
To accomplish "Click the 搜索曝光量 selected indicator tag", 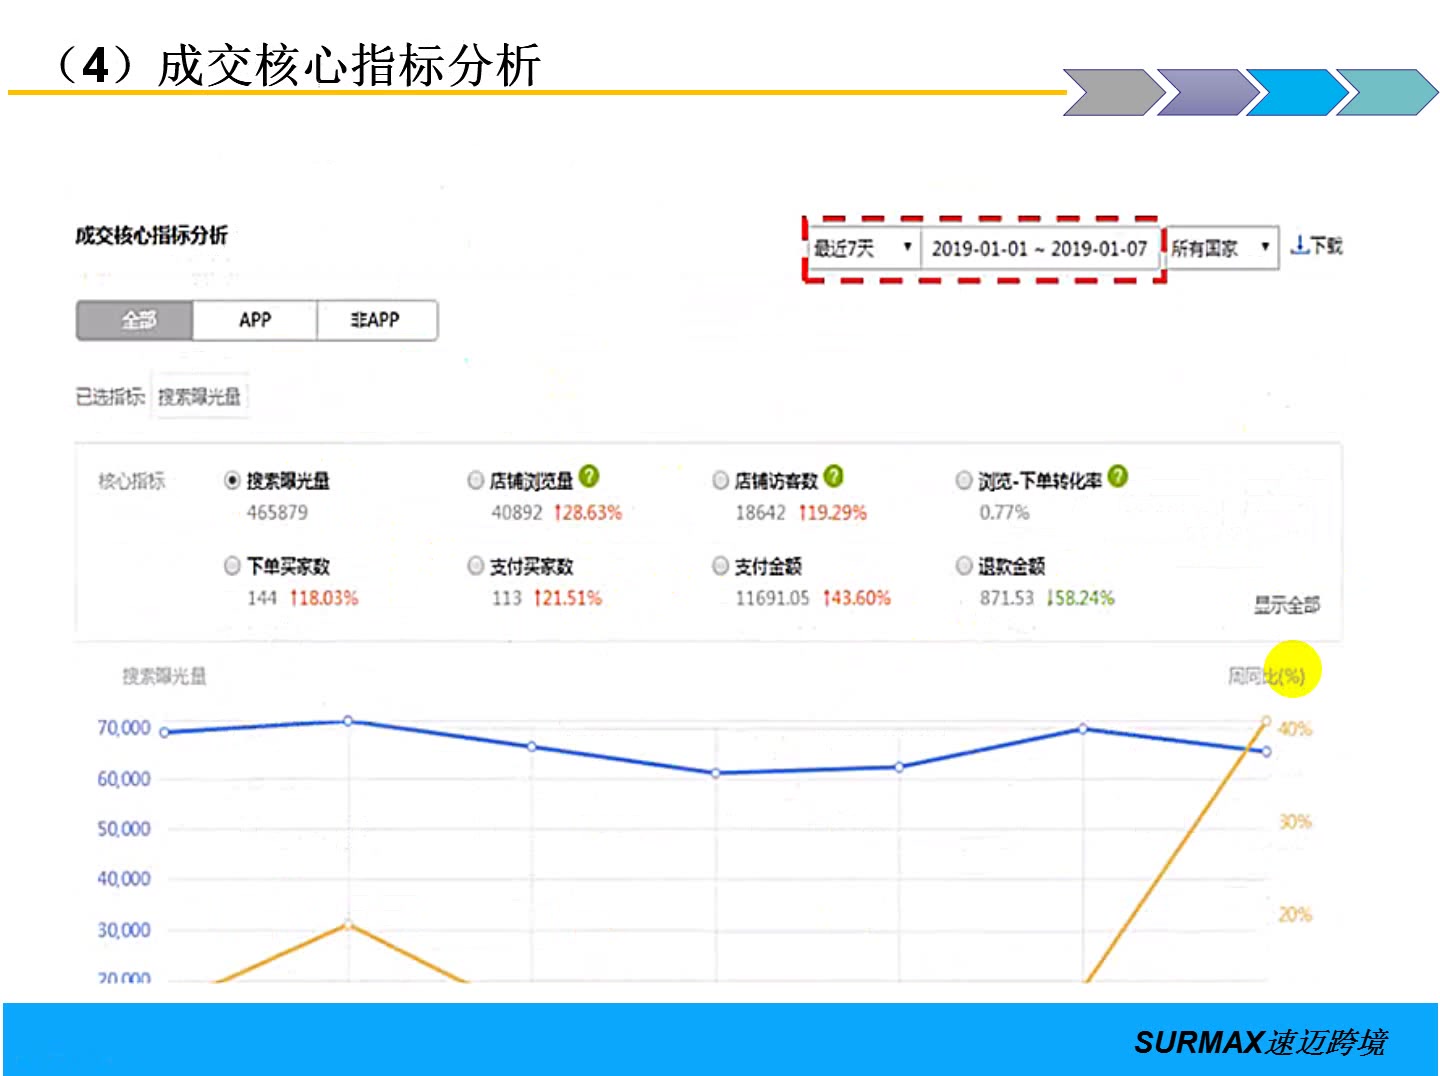I will click(200, 395).
